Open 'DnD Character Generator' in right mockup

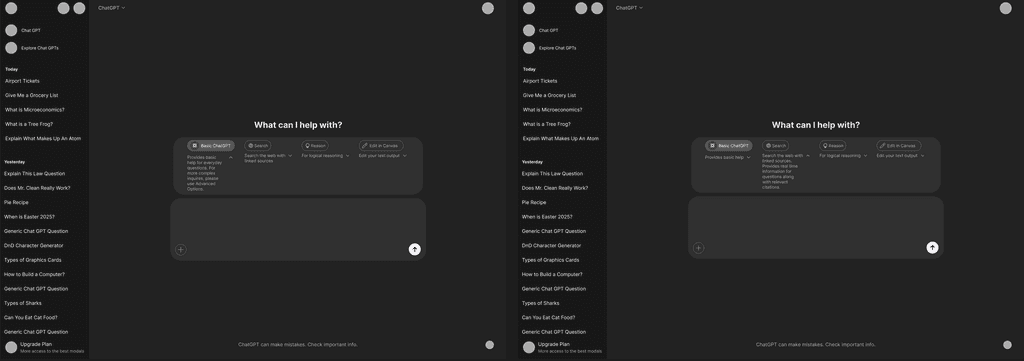coord(552,245)
